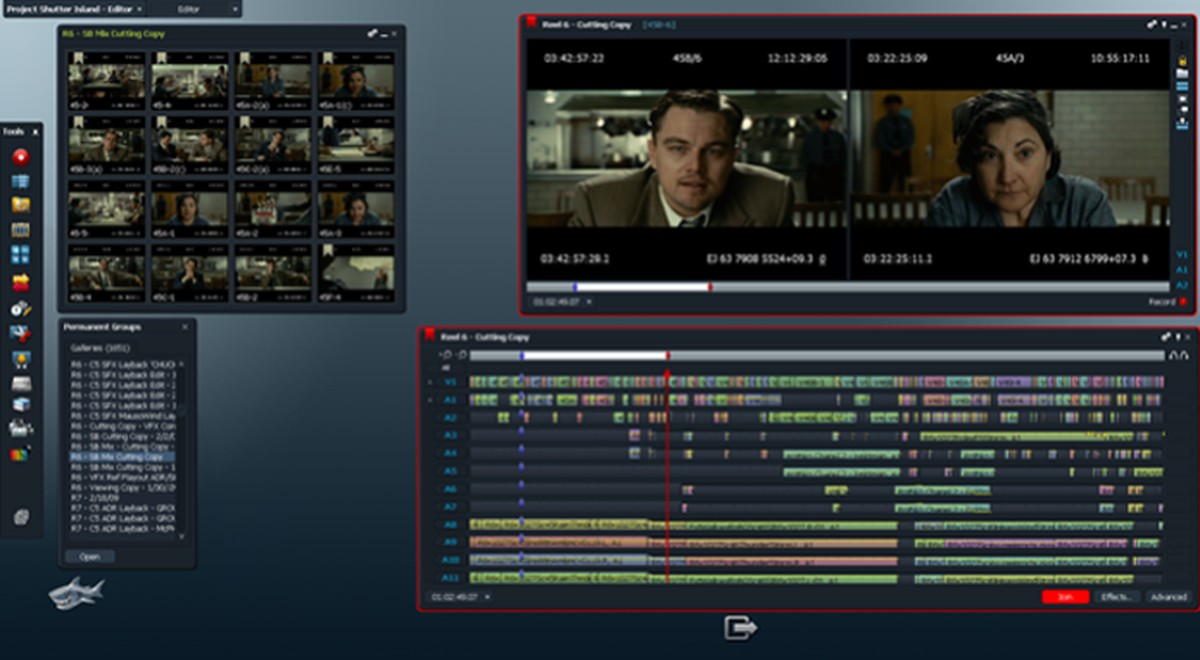Click the wrench settings icon in the Tools panel

pos(18,333)
